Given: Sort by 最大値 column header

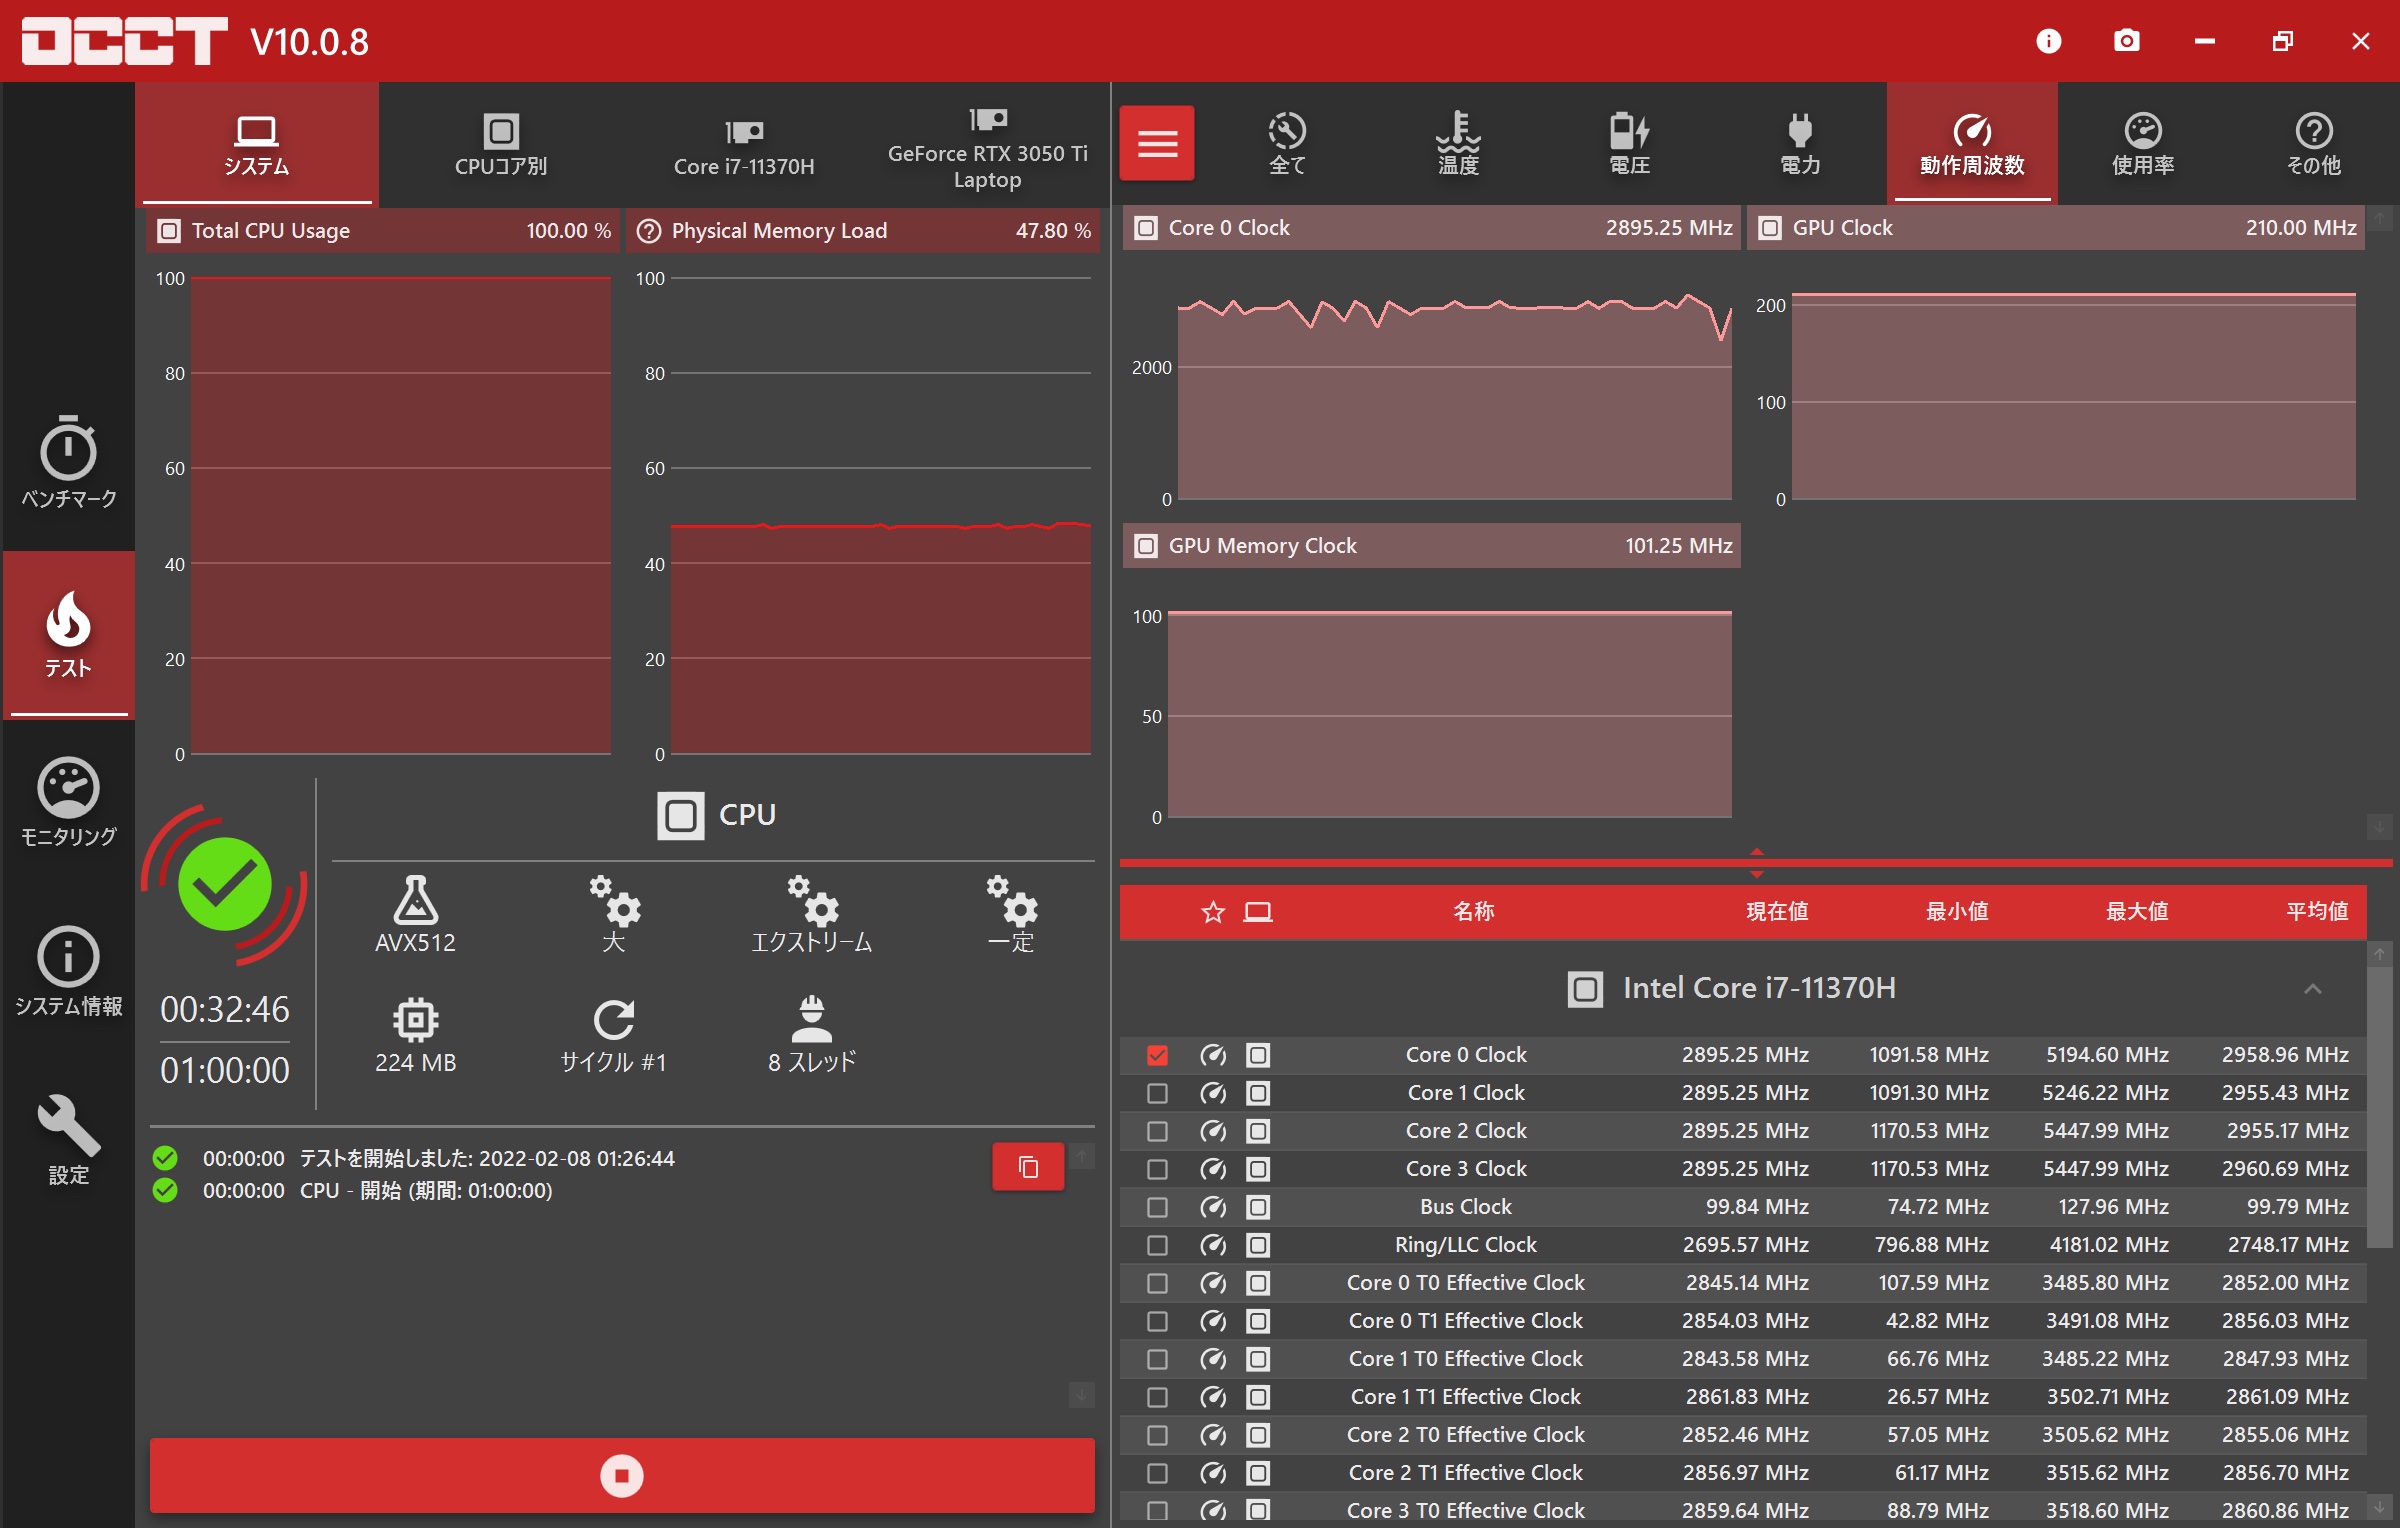Looking at the screenshot, I should tap(2137, 912).
